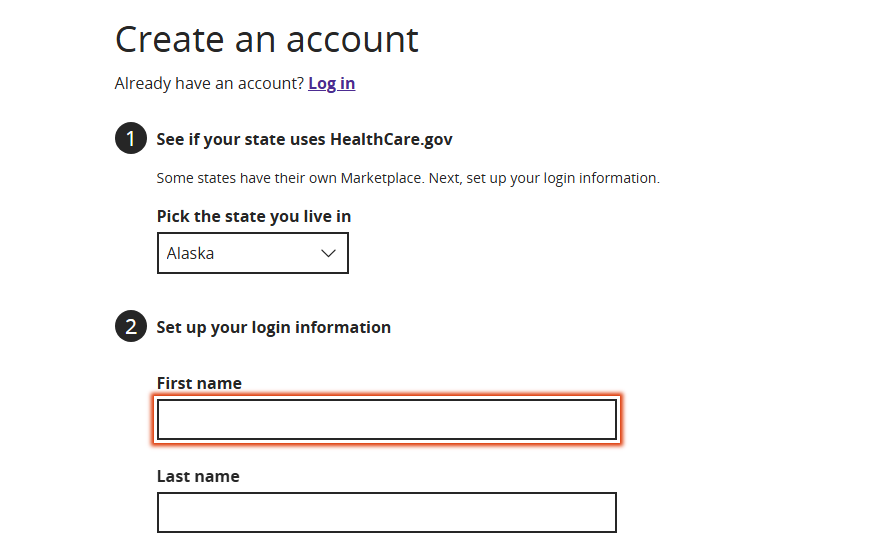Open the state dropdown showing Alaska

pos(252,253)
